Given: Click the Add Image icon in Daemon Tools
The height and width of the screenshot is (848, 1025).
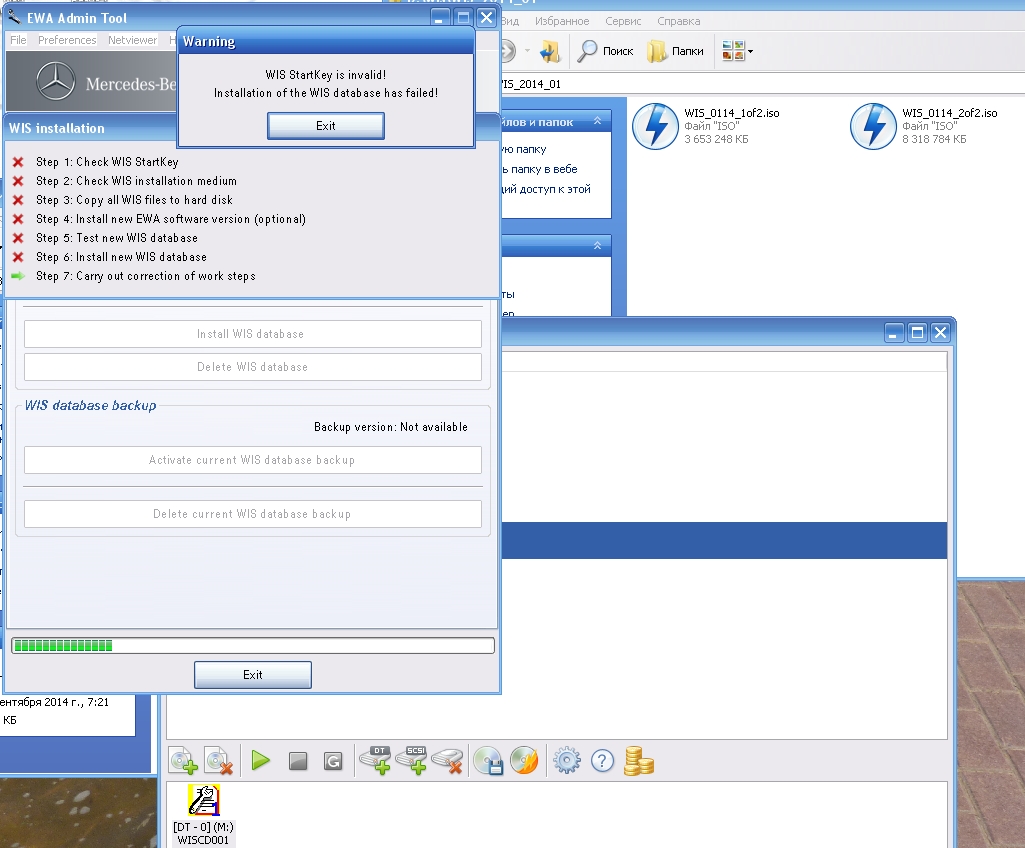Looking at the screenshot, I should pos(184,761).
